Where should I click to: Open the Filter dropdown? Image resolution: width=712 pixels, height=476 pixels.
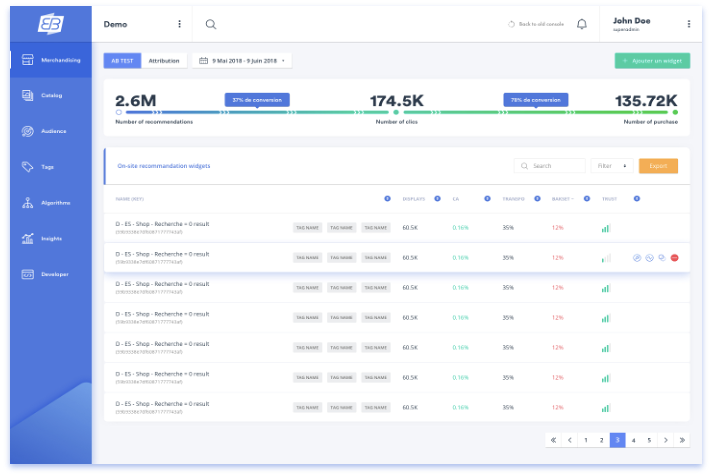tap(612, 166)
